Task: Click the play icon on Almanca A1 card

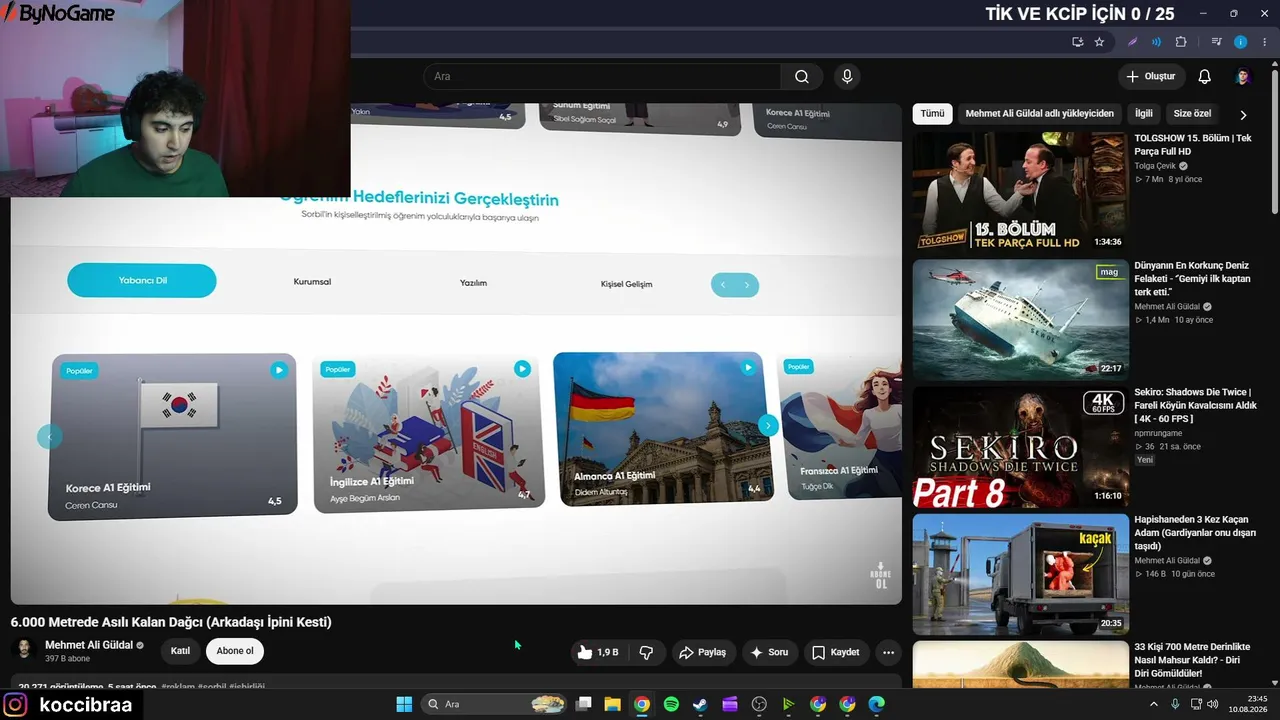Action: pos(748,368)
